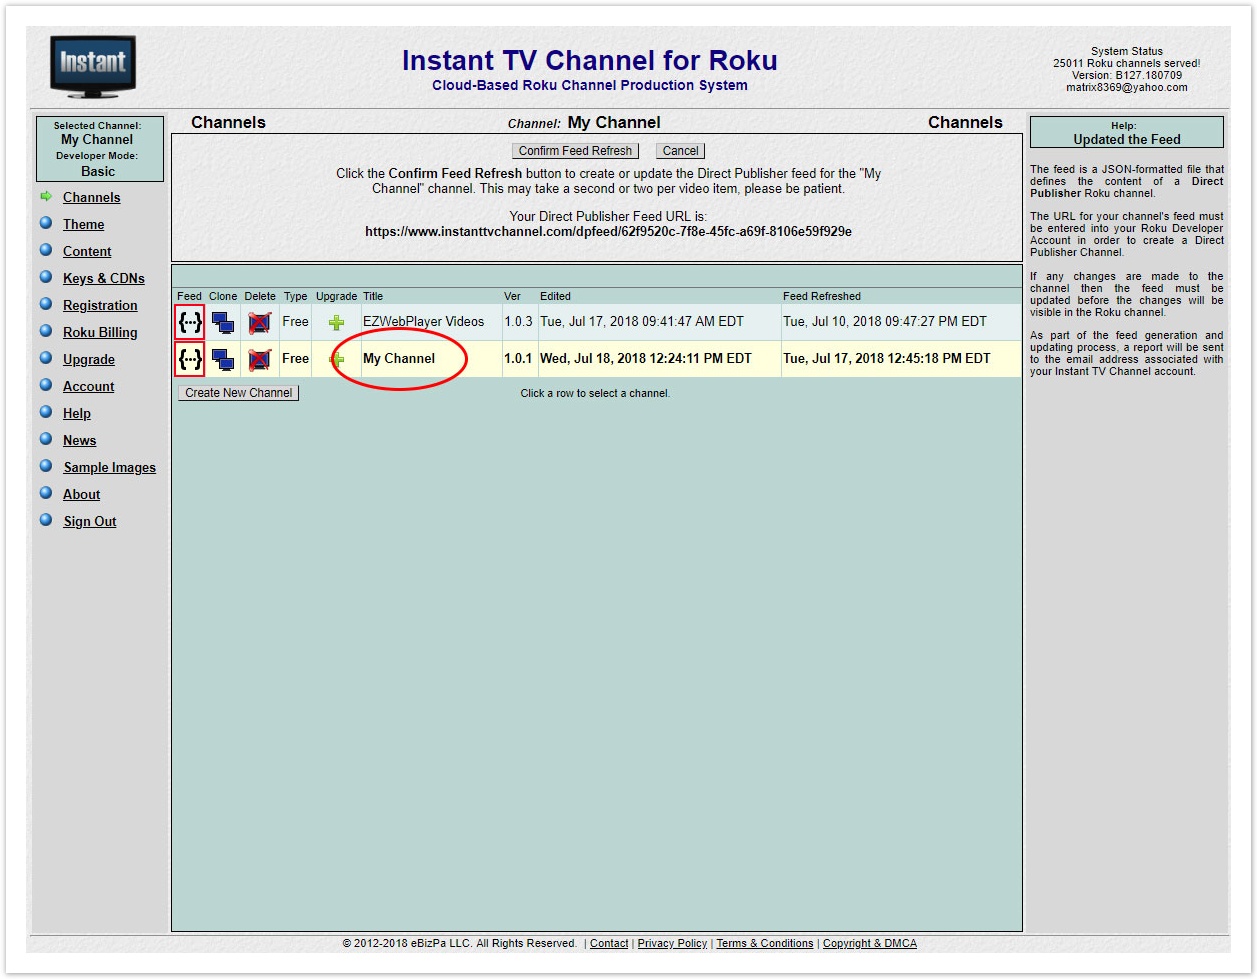Open the Channels menu link

(x=92, y=198)
